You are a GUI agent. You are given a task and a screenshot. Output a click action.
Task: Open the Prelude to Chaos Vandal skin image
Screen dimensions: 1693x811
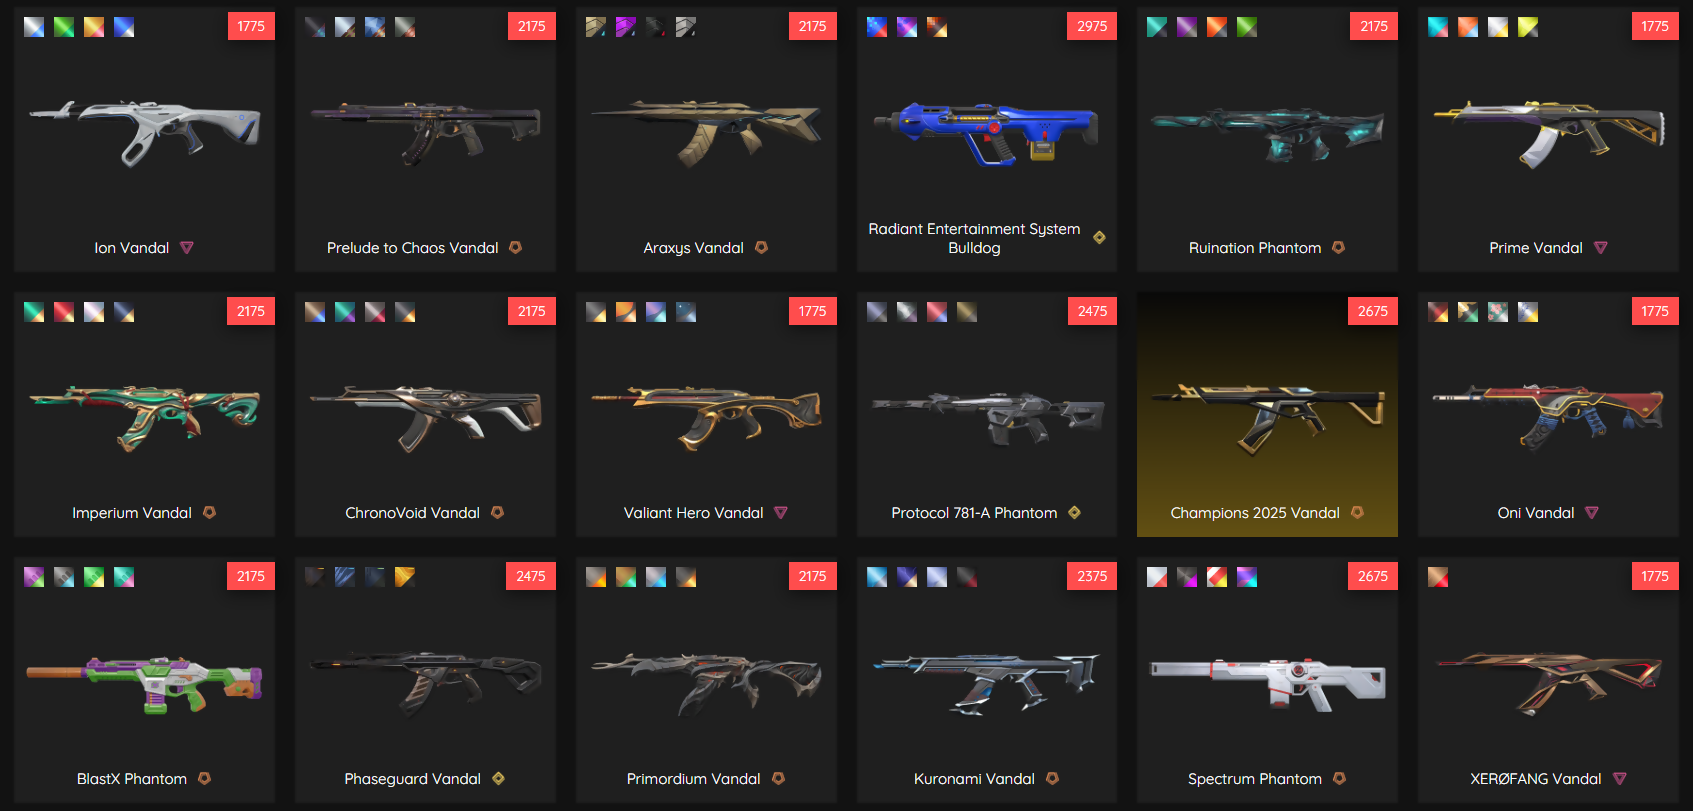click(425, 132)
